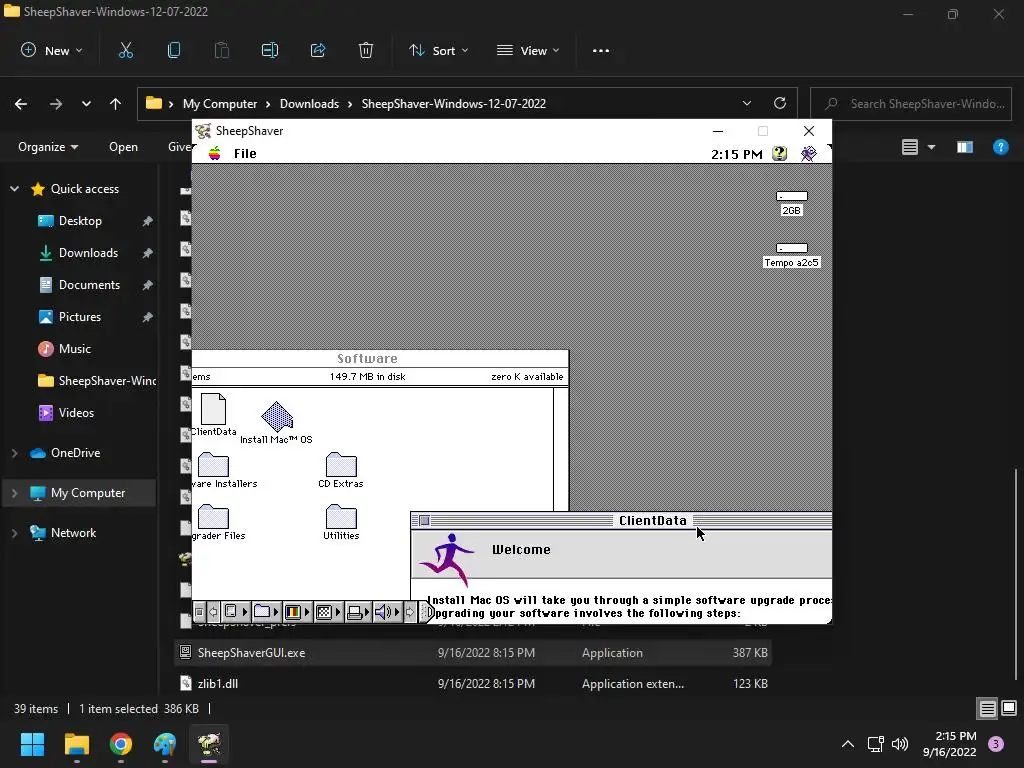Open Google Chrome from the taskbar
The image size is (1024, 768).
point(121,744)
